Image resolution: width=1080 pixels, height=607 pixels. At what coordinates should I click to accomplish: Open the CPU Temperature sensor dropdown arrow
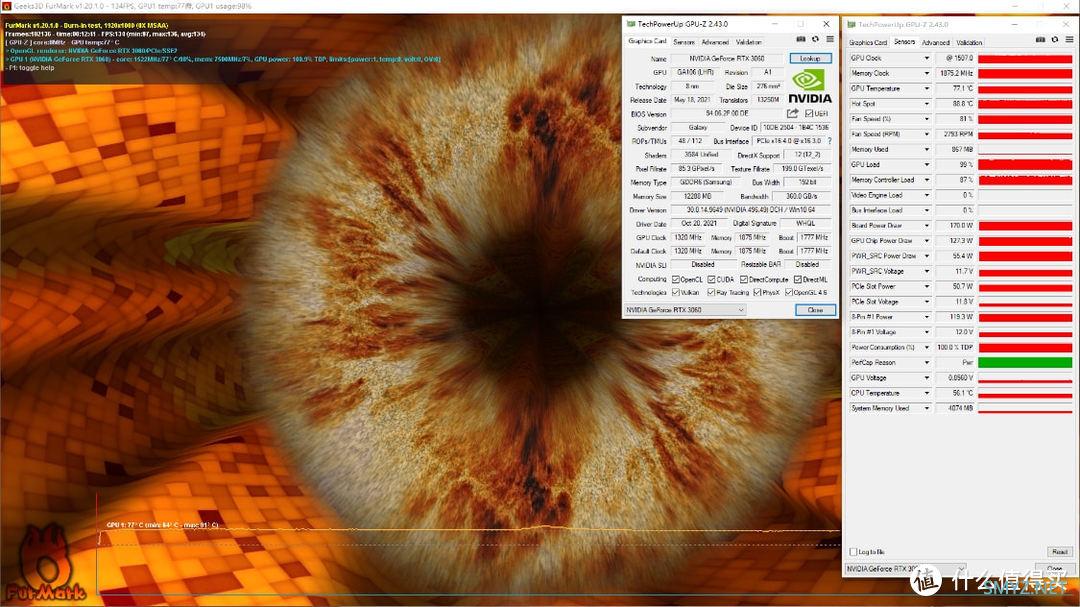pyautogui.click(x=926, y=393)
